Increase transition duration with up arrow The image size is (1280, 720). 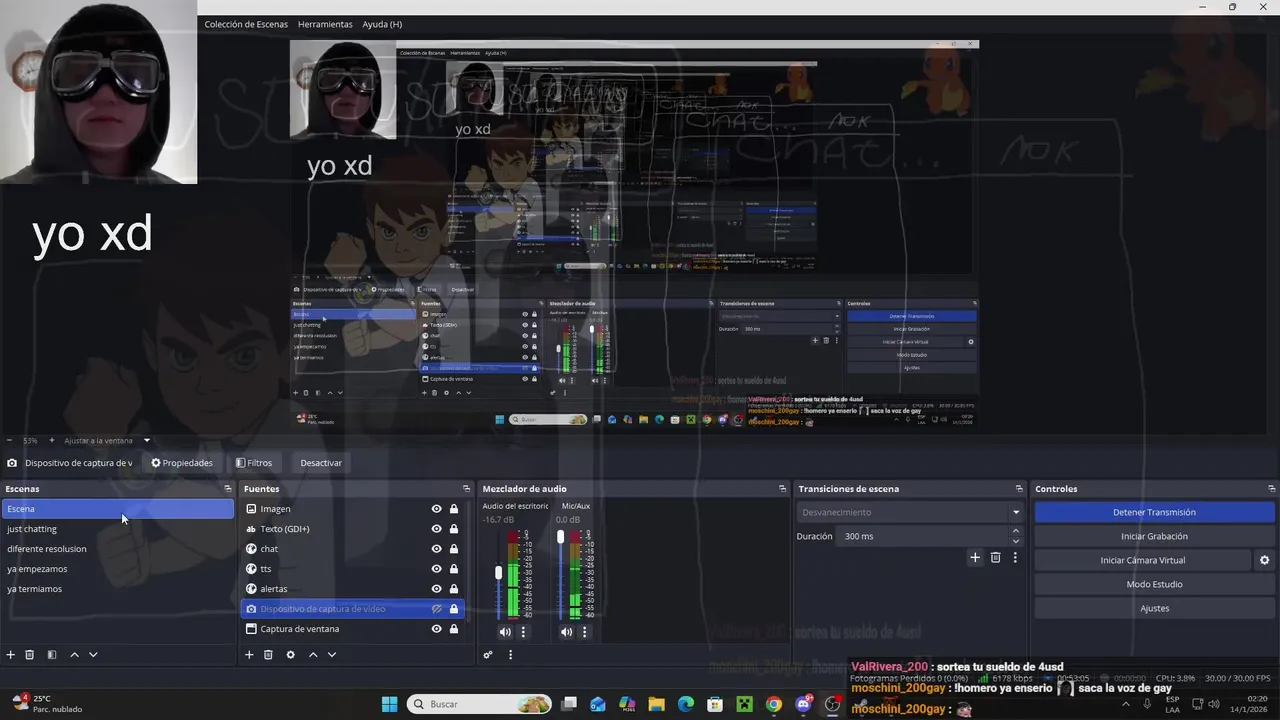(x=1016, y=531)
